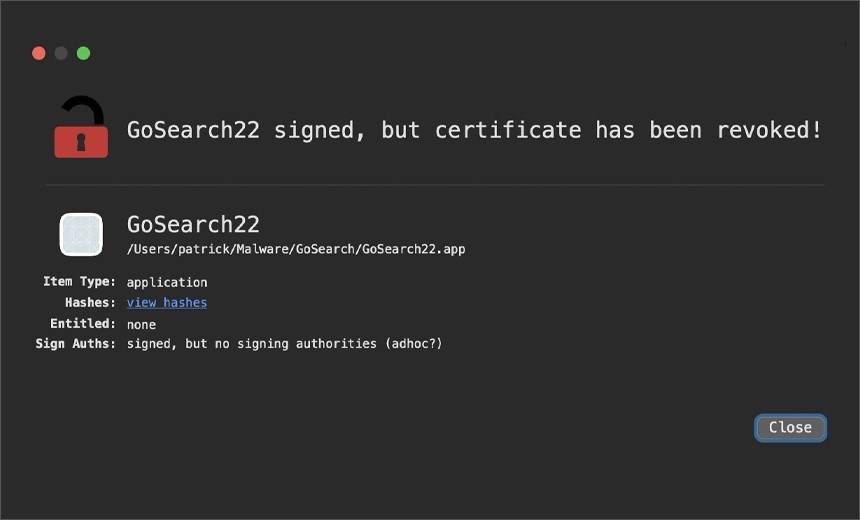Select the GoSearch22.app file path text

[x=296, y=250]
